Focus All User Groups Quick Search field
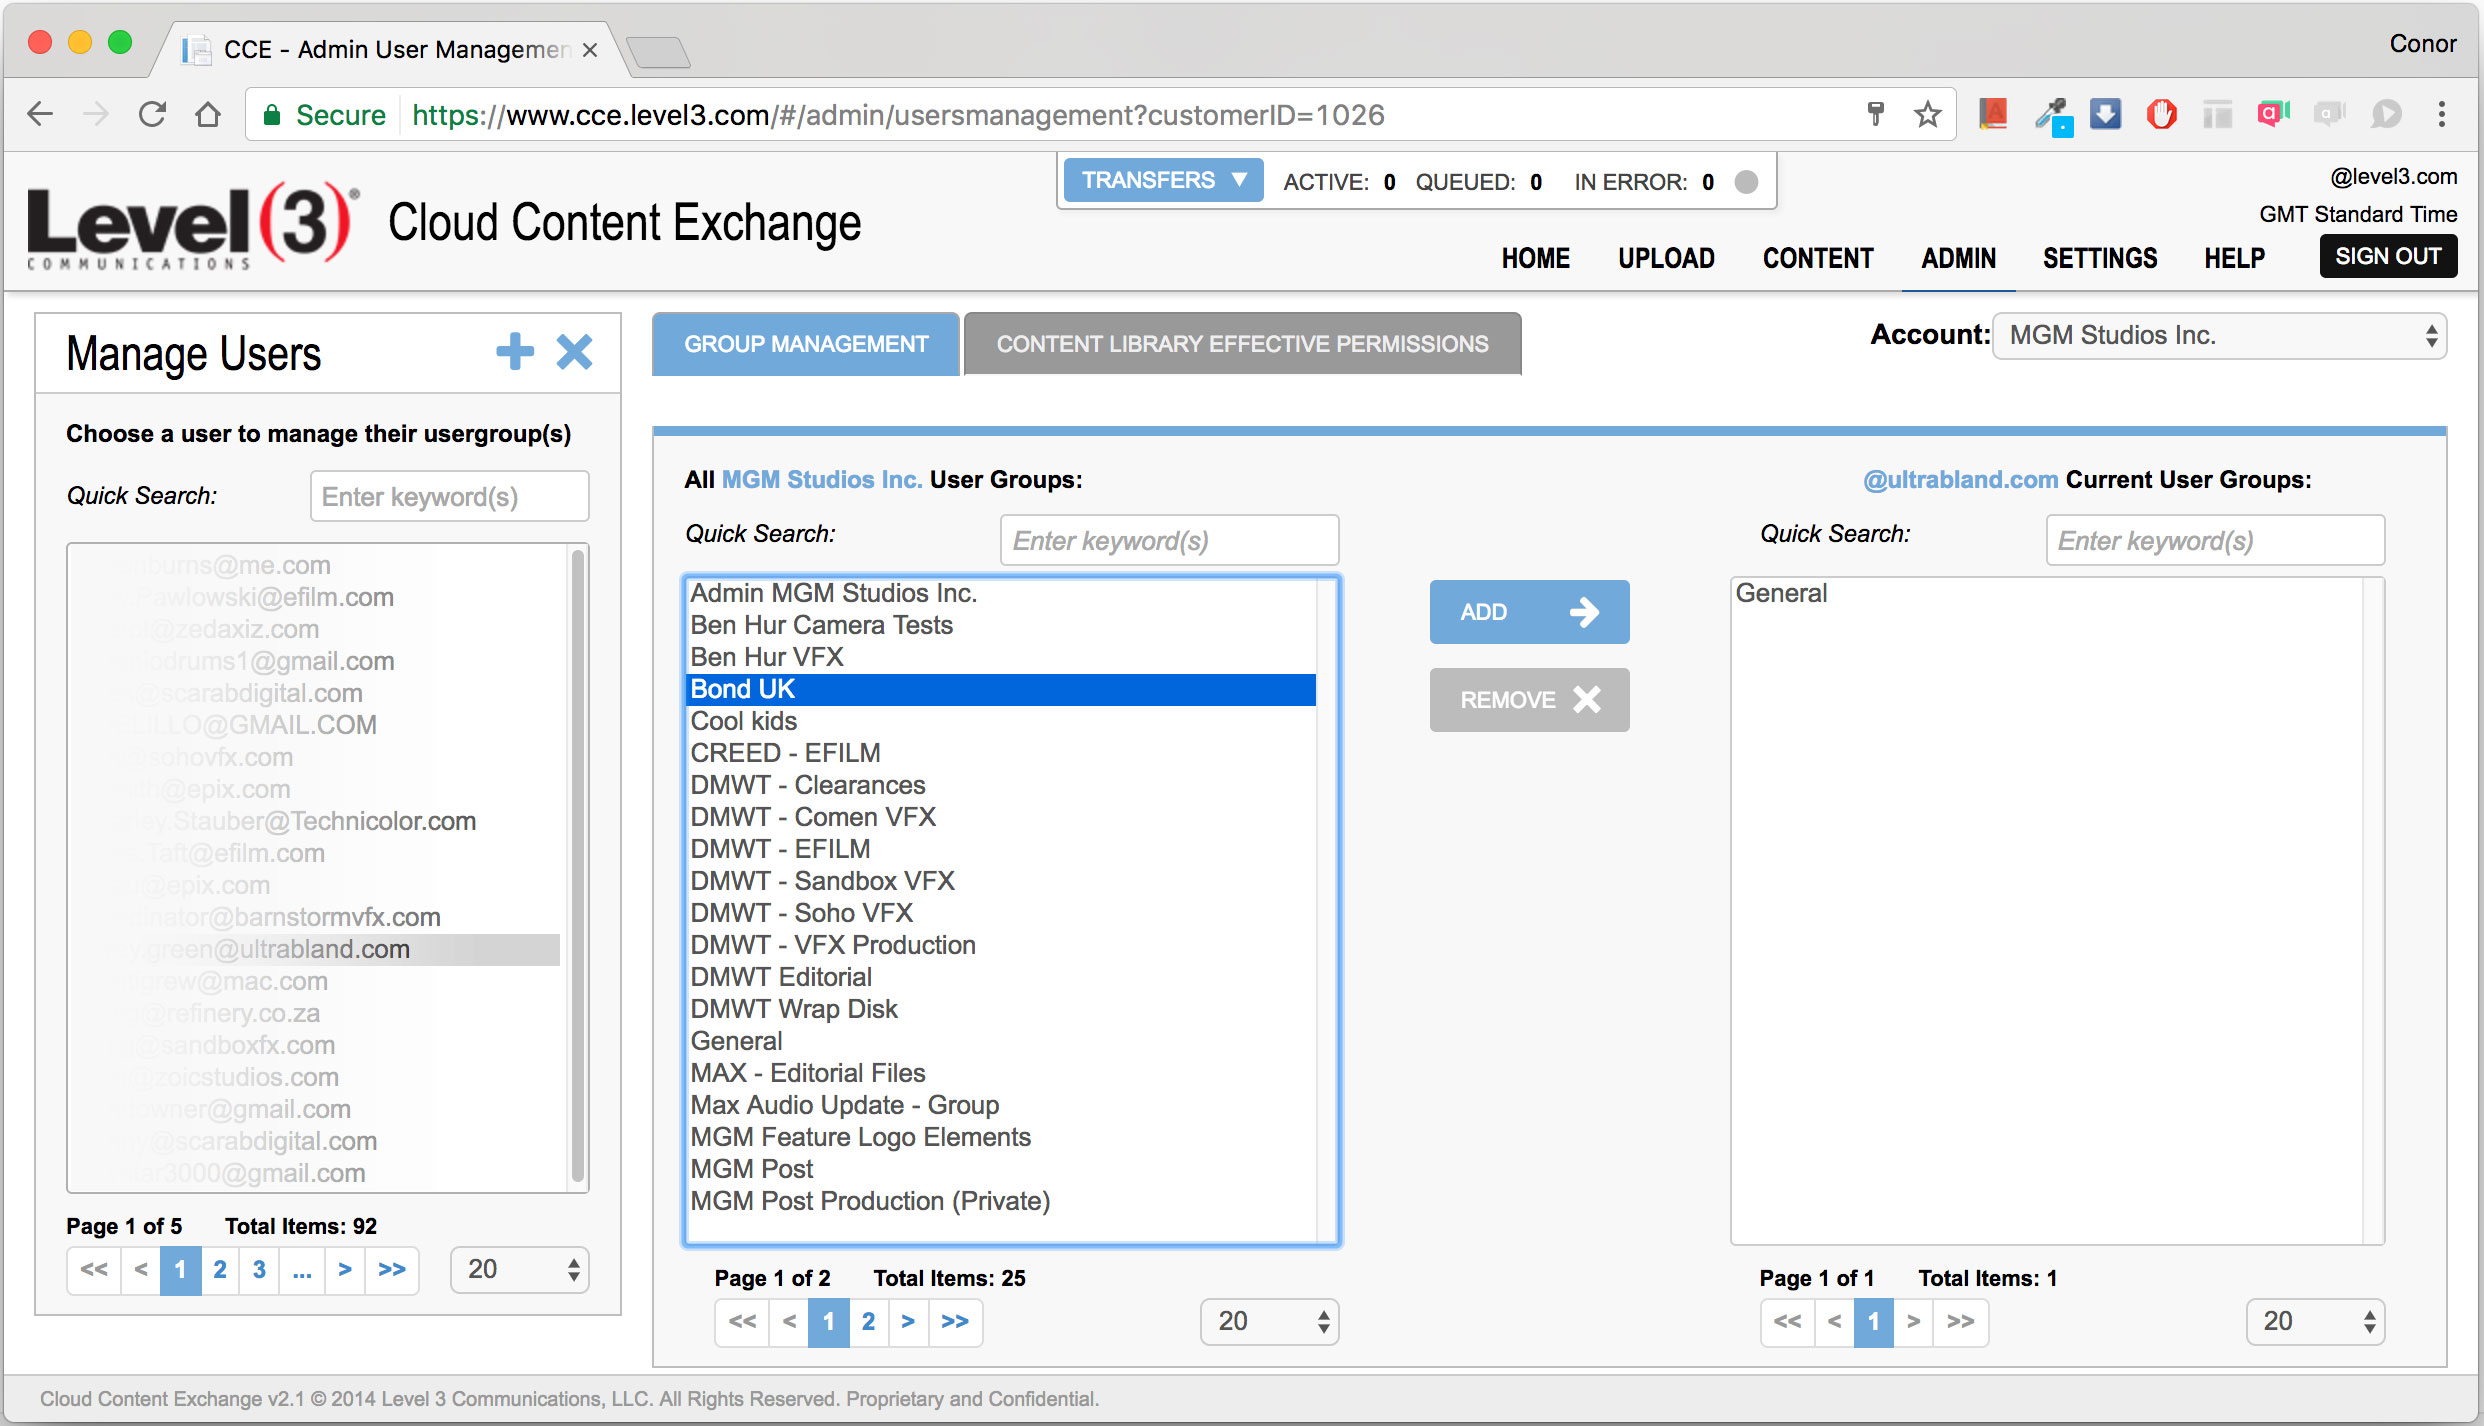 click(1169, 540)
